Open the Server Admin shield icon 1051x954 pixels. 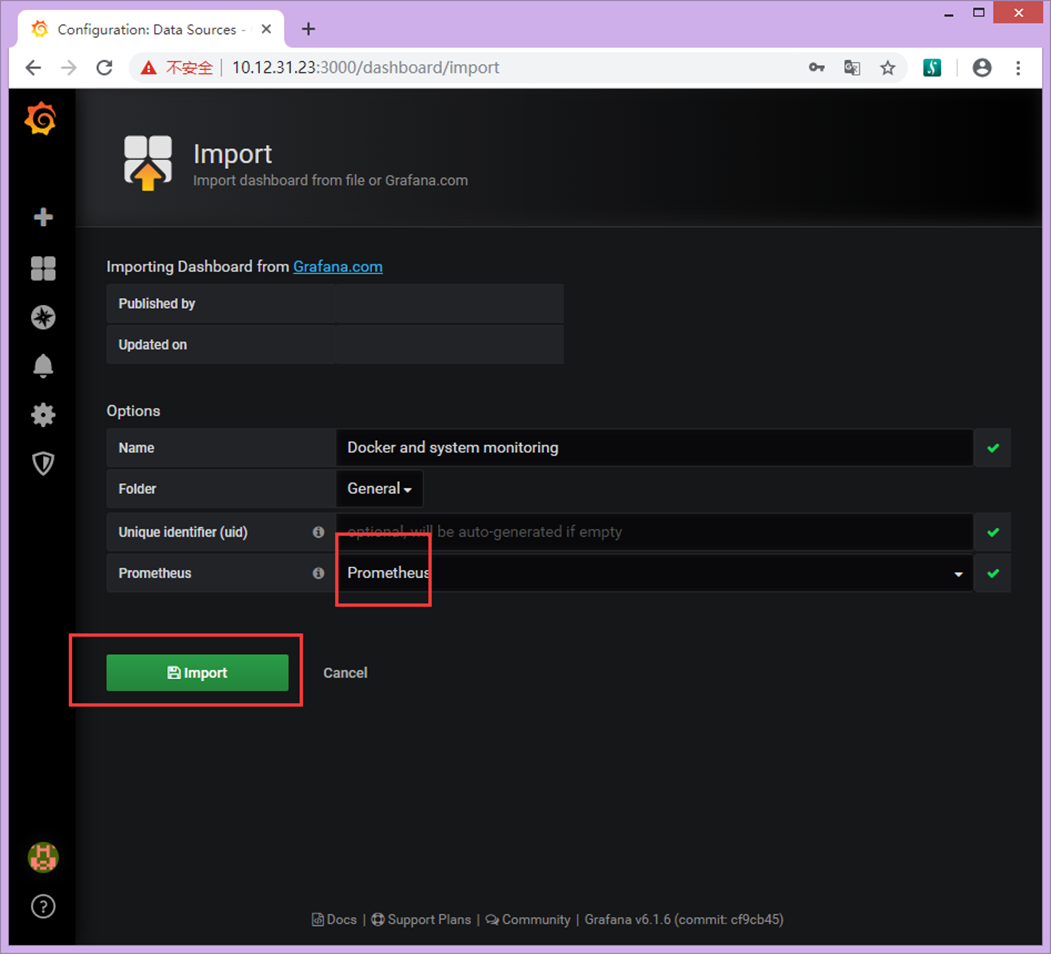pos(44,463)
